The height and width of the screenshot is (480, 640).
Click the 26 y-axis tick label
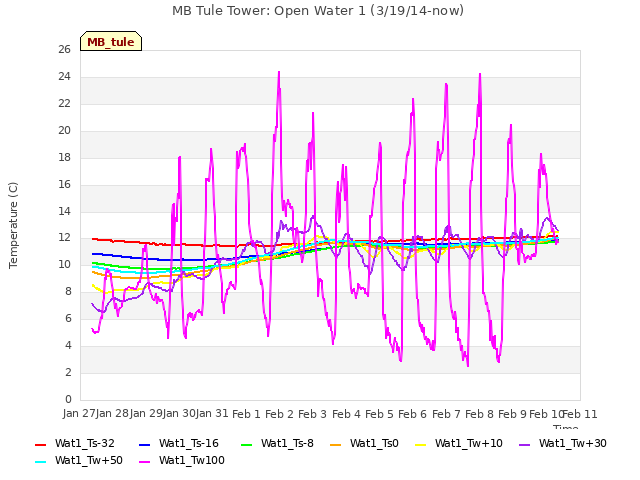tap(64, 50)
